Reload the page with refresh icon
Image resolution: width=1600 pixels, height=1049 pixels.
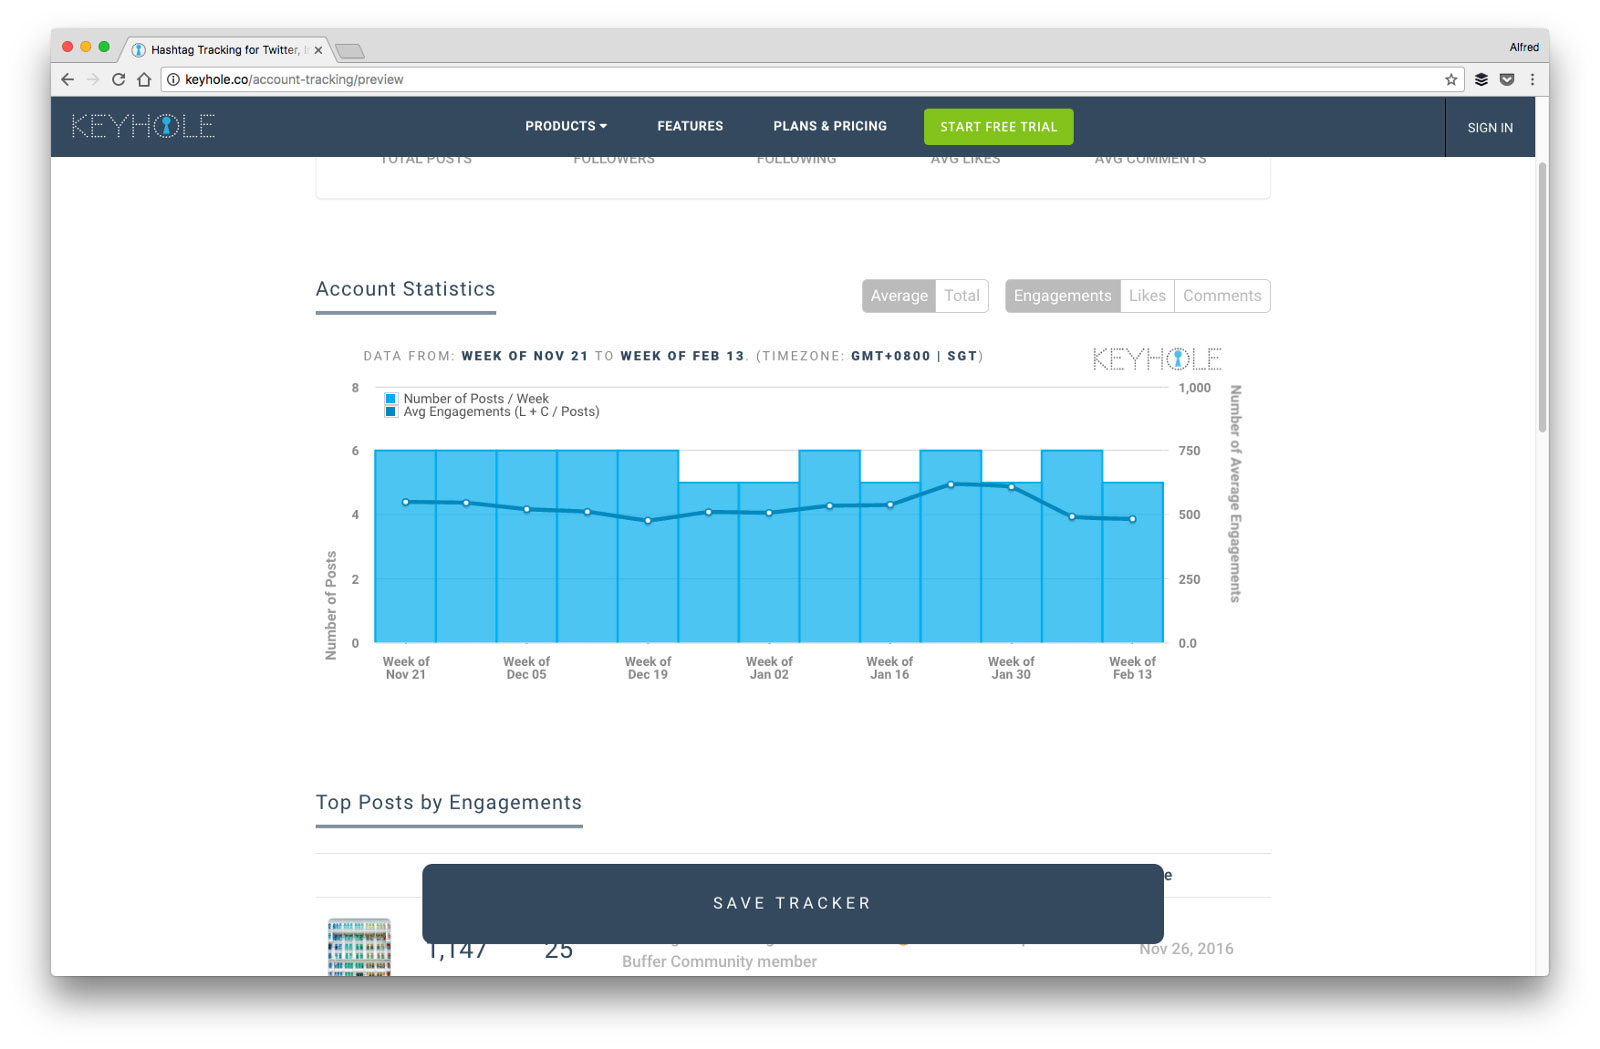[x=118, y=79]
